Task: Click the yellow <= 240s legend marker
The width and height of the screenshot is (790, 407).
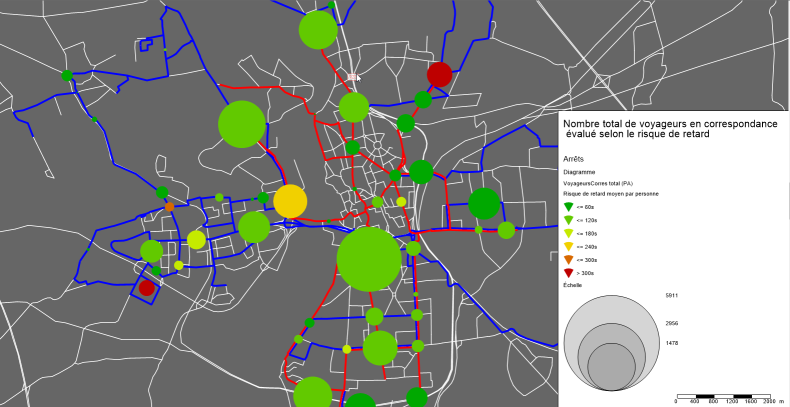Action: click(568, 245)
